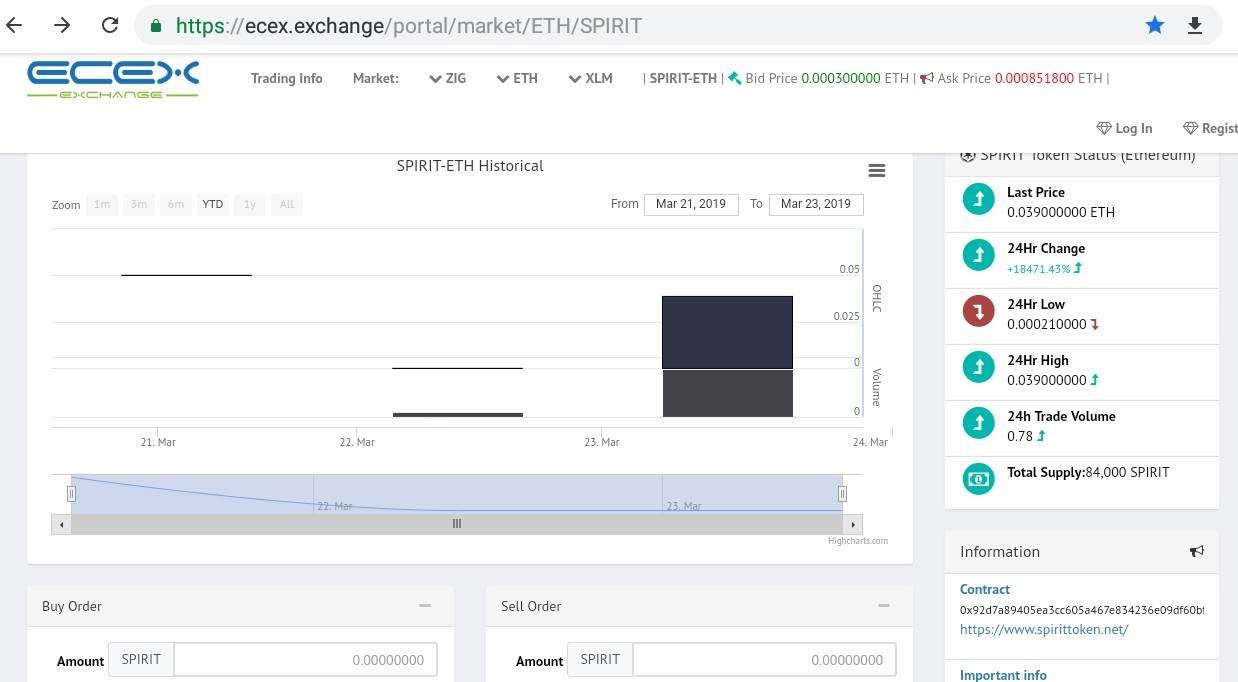Click the ECEX Exchange logo
This screenshot has height=682, width=1238.
pyautogui.click(x=113, y=79)
